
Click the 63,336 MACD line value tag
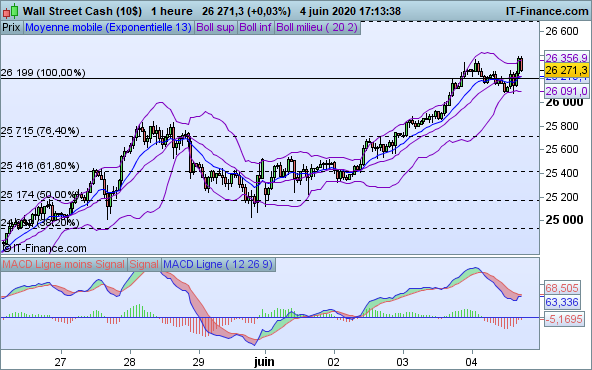pyautogui.click(x=562, y=302)
